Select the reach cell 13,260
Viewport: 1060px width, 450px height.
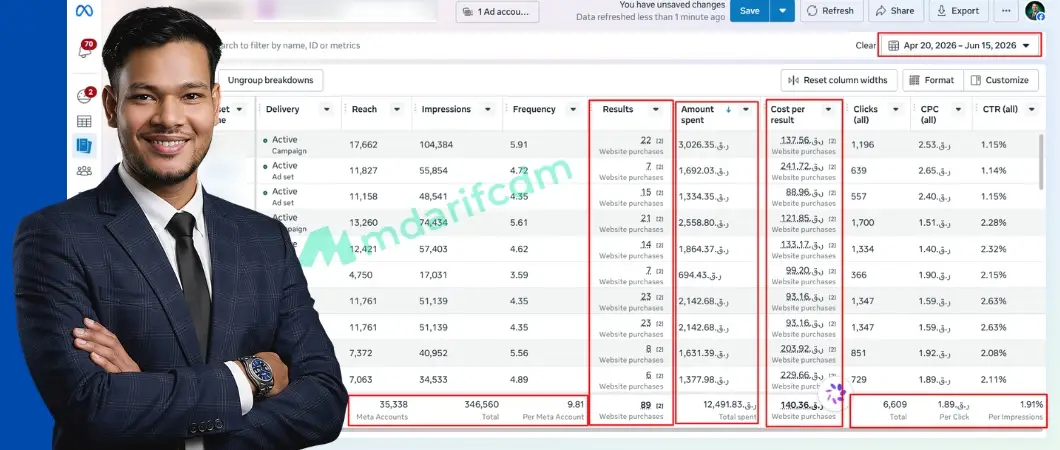(x=364, y=222)
